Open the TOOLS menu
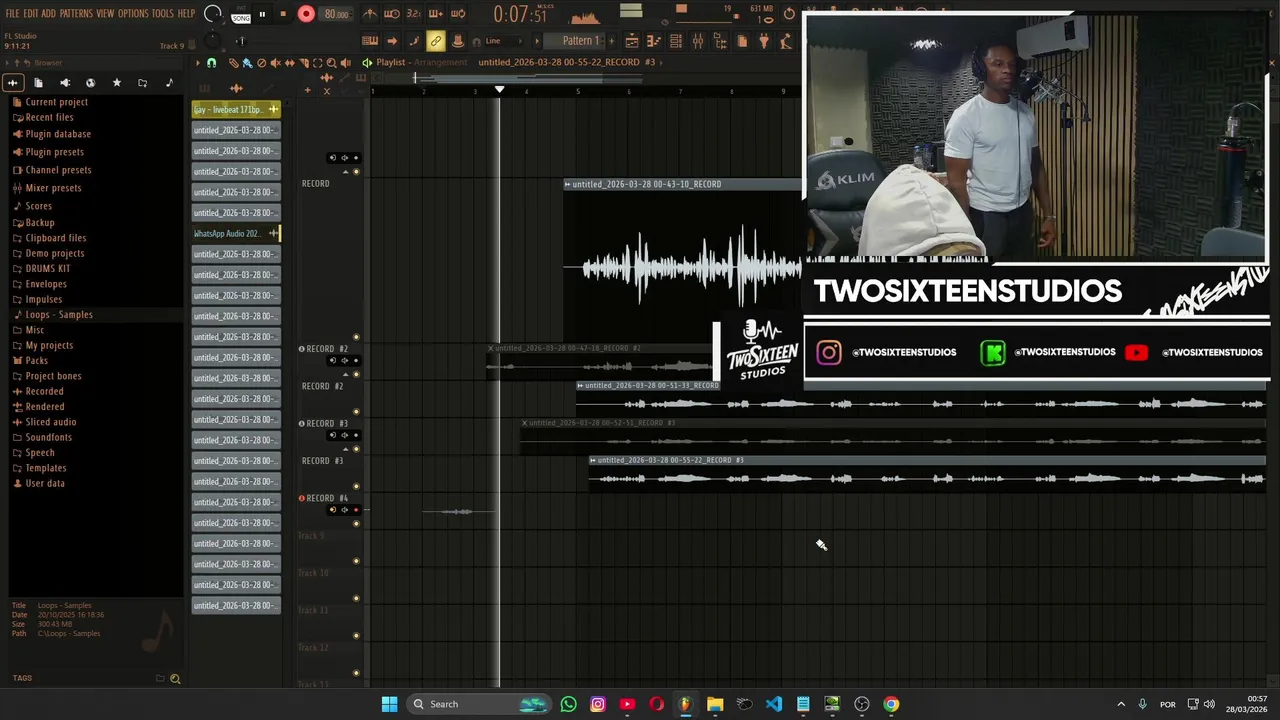This screenshot has height=720, width=1280. [163, 14]
